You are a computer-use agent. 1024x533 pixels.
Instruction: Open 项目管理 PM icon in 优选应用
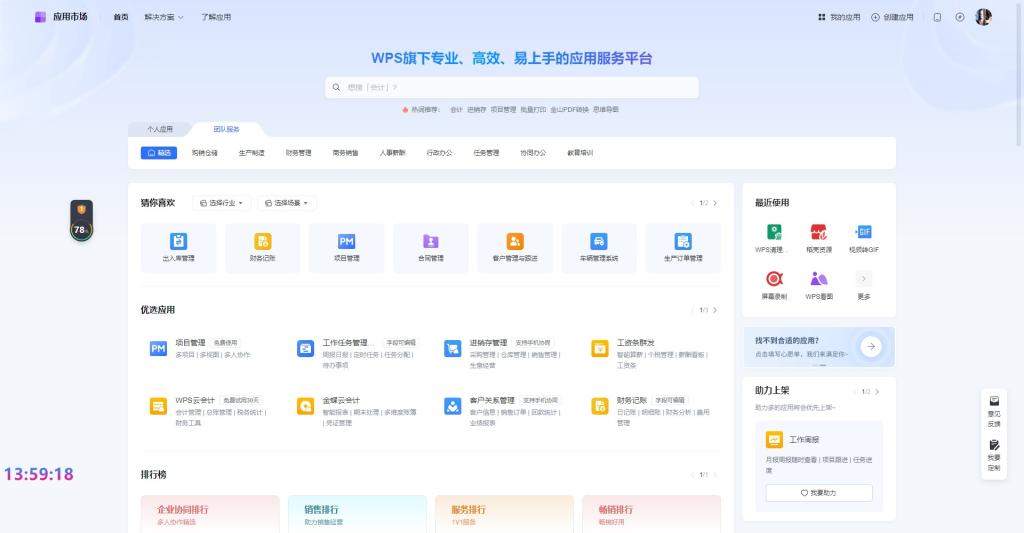(158, 349)
